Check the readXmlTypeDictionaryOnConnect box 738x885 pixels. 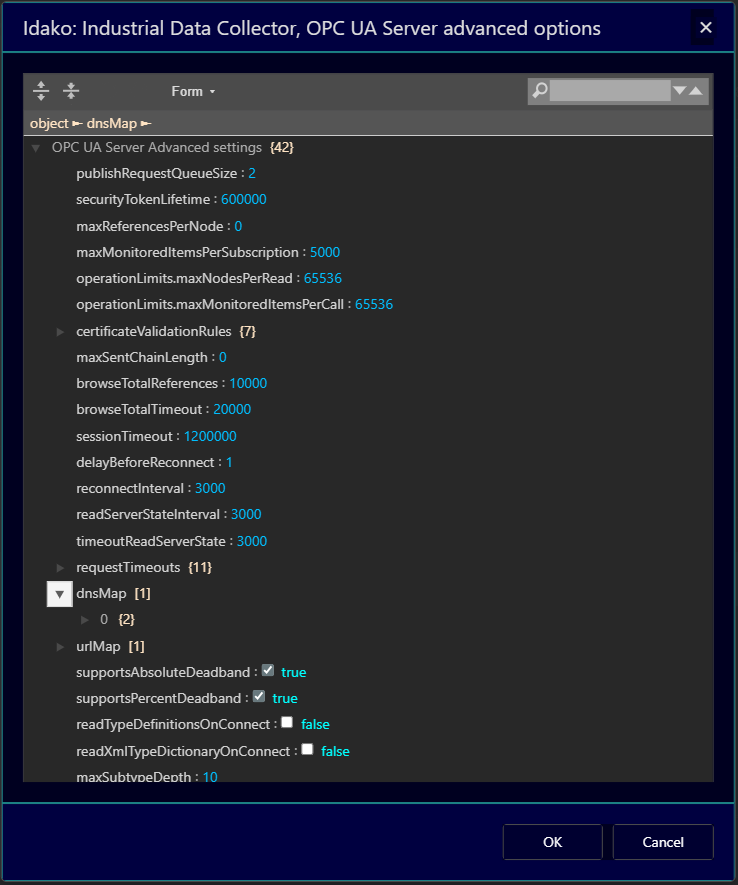tap(308, 749)
